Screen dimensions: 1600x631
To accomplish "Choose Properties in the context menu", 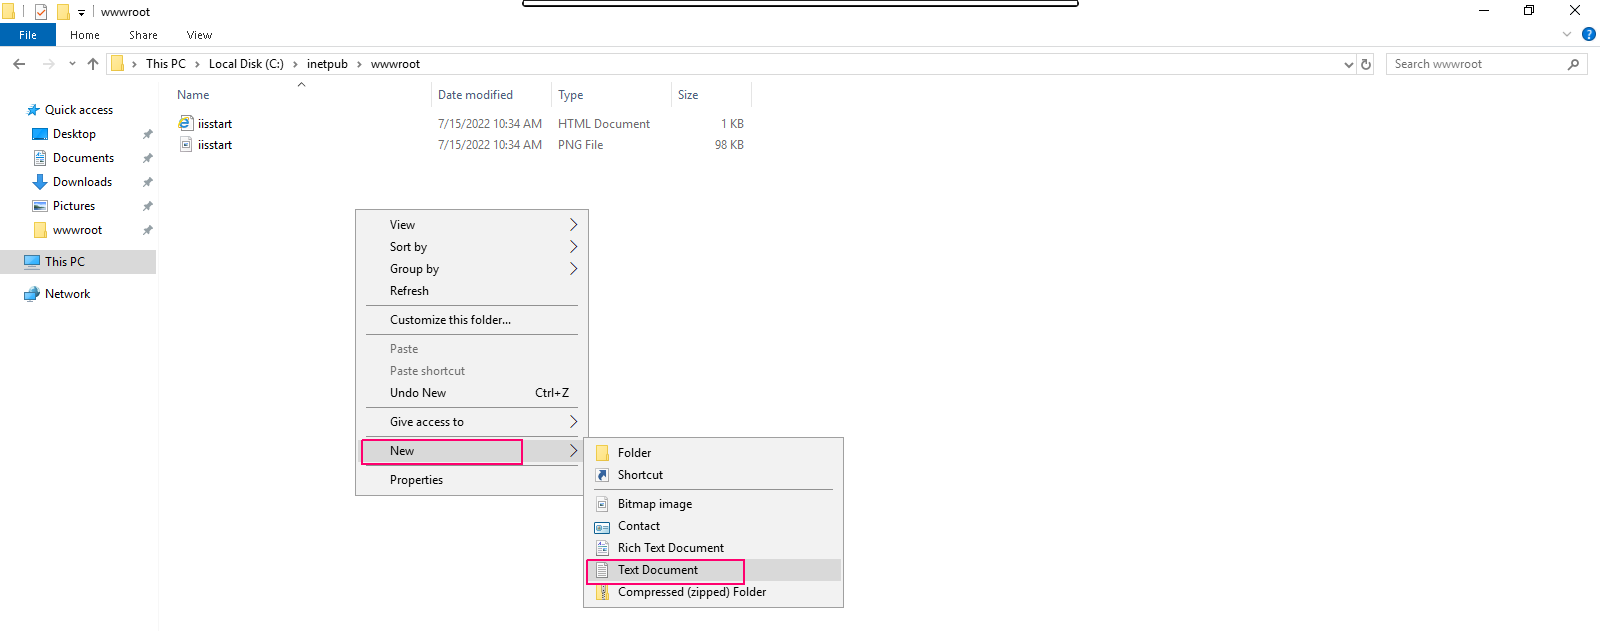I will pyautogui.click(x=472, y=480).
